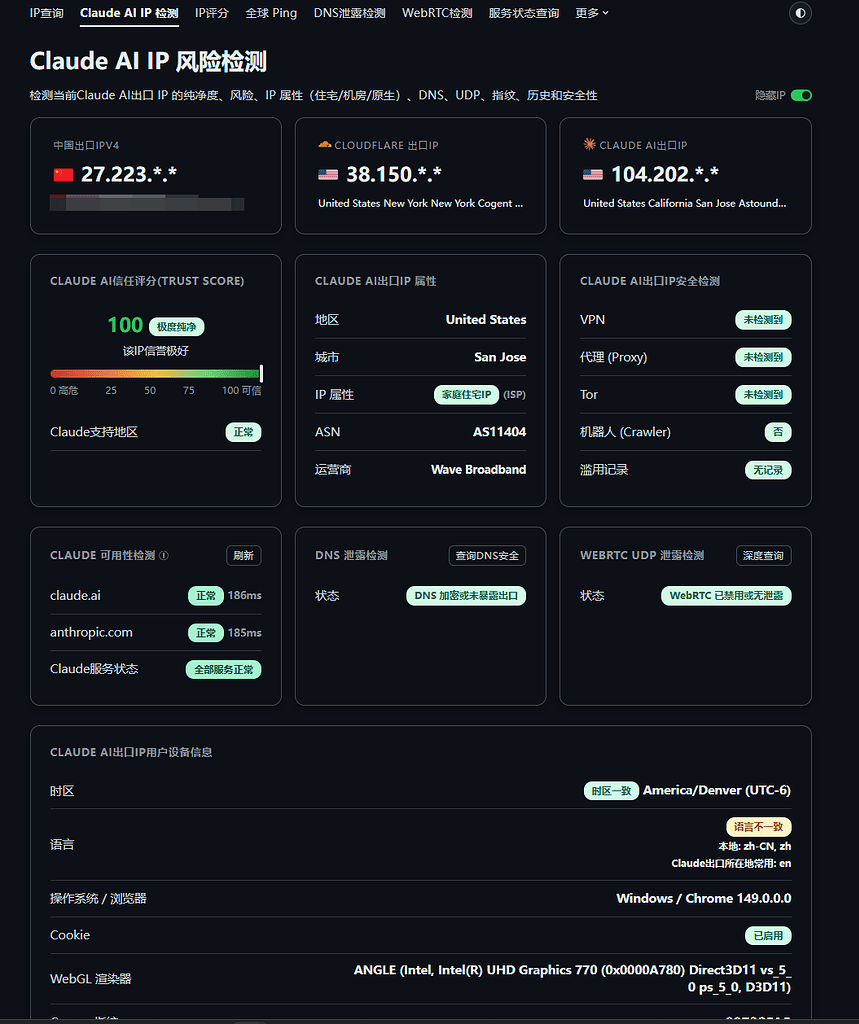Navigate to the 服务状态查询 tab
859x1024 pixels.
[x=524, y=13]
